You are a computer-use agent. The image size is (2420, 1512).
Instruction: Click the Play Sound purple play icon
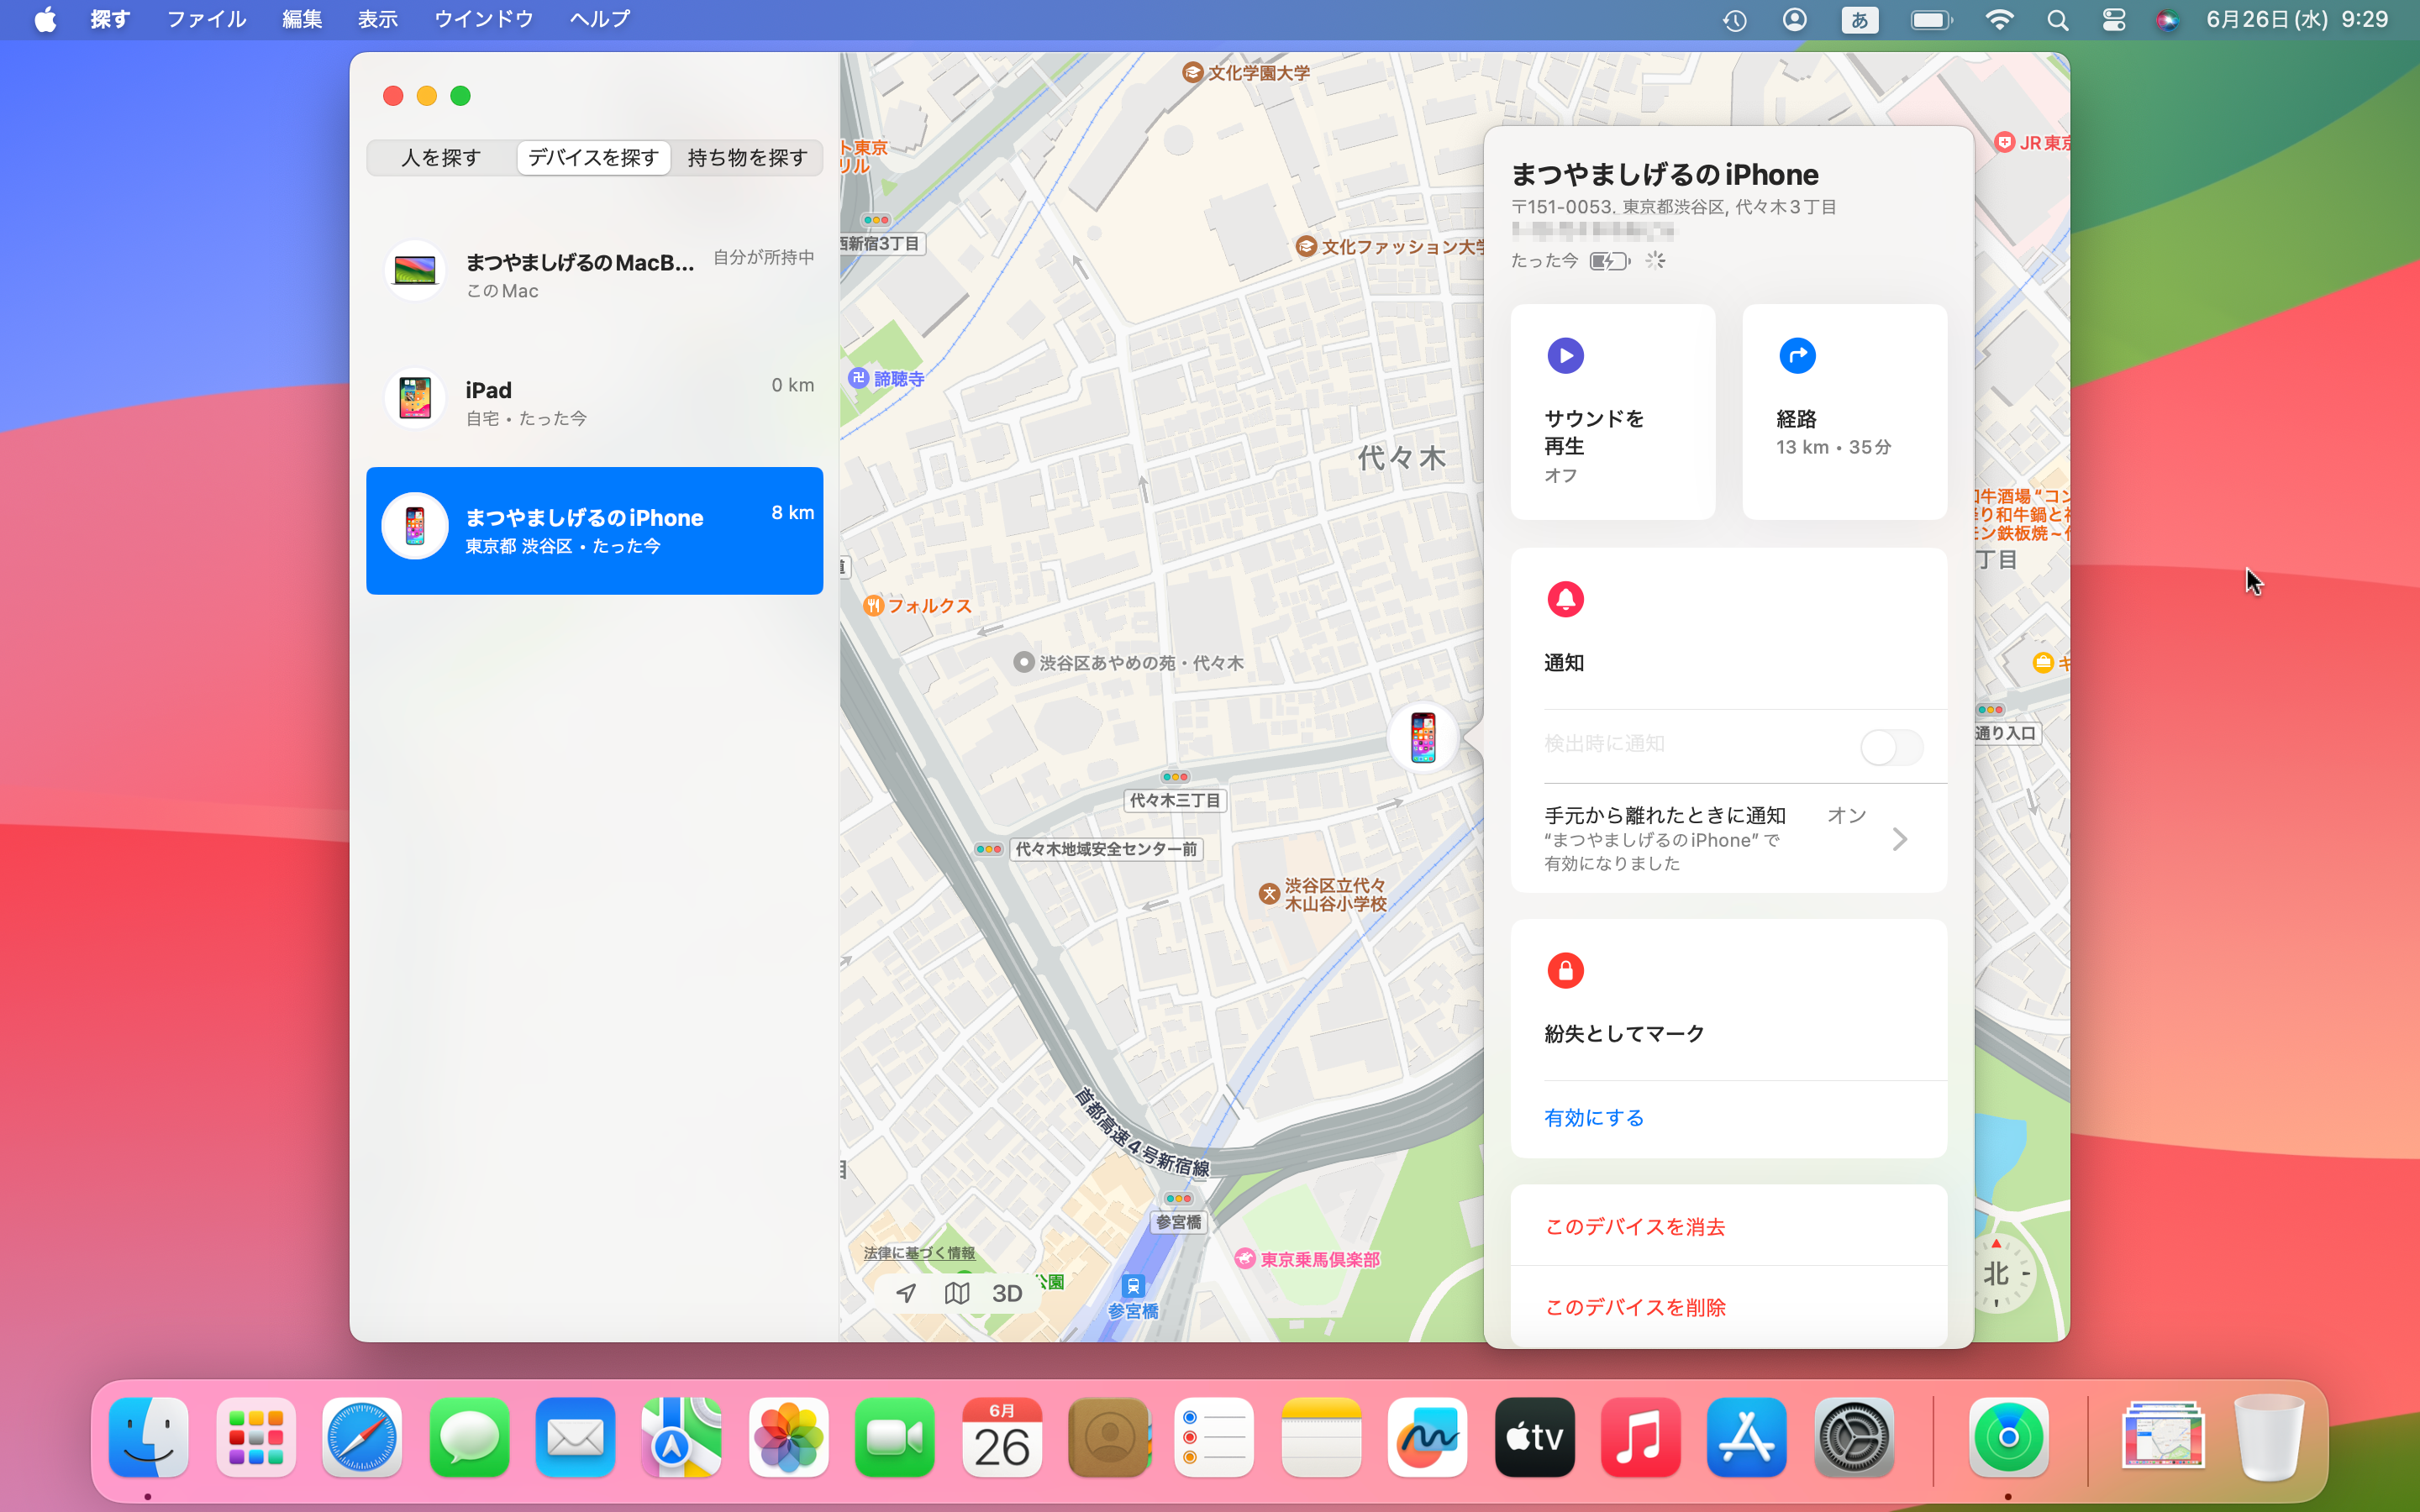[1565, 355]
